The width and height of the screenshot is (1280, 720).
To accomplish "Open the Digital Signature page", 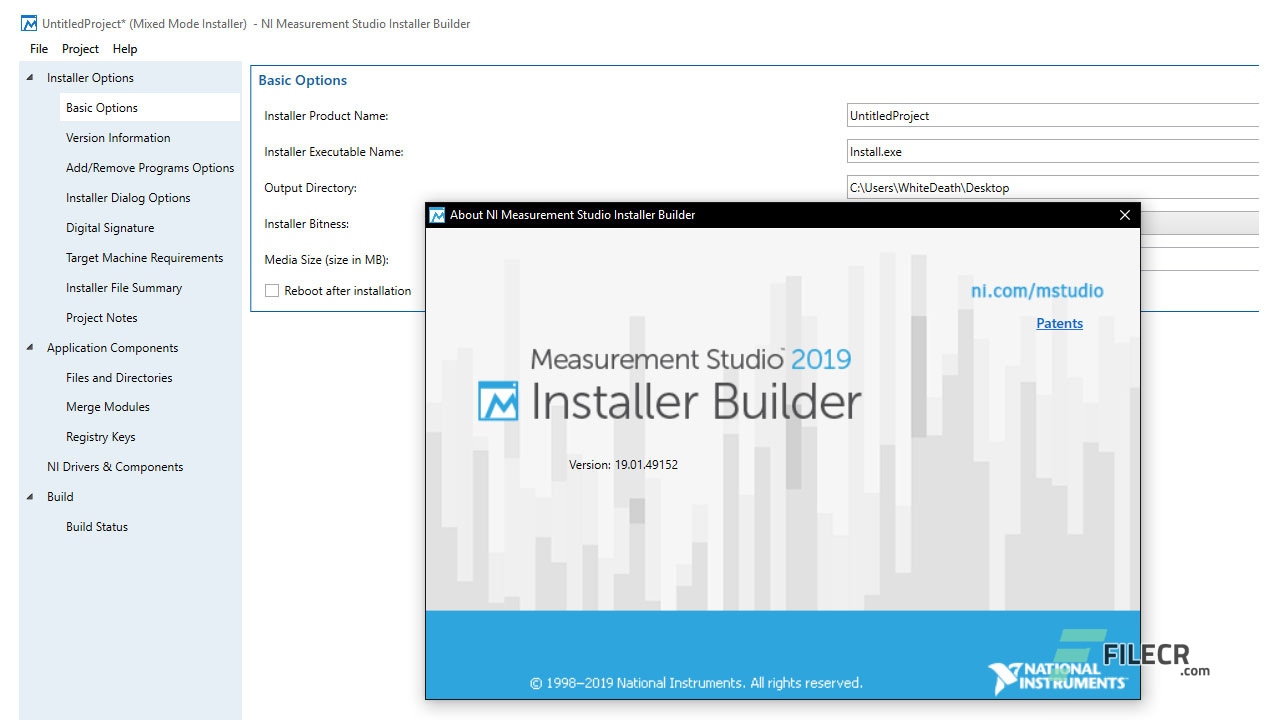I will coord(110,228).
